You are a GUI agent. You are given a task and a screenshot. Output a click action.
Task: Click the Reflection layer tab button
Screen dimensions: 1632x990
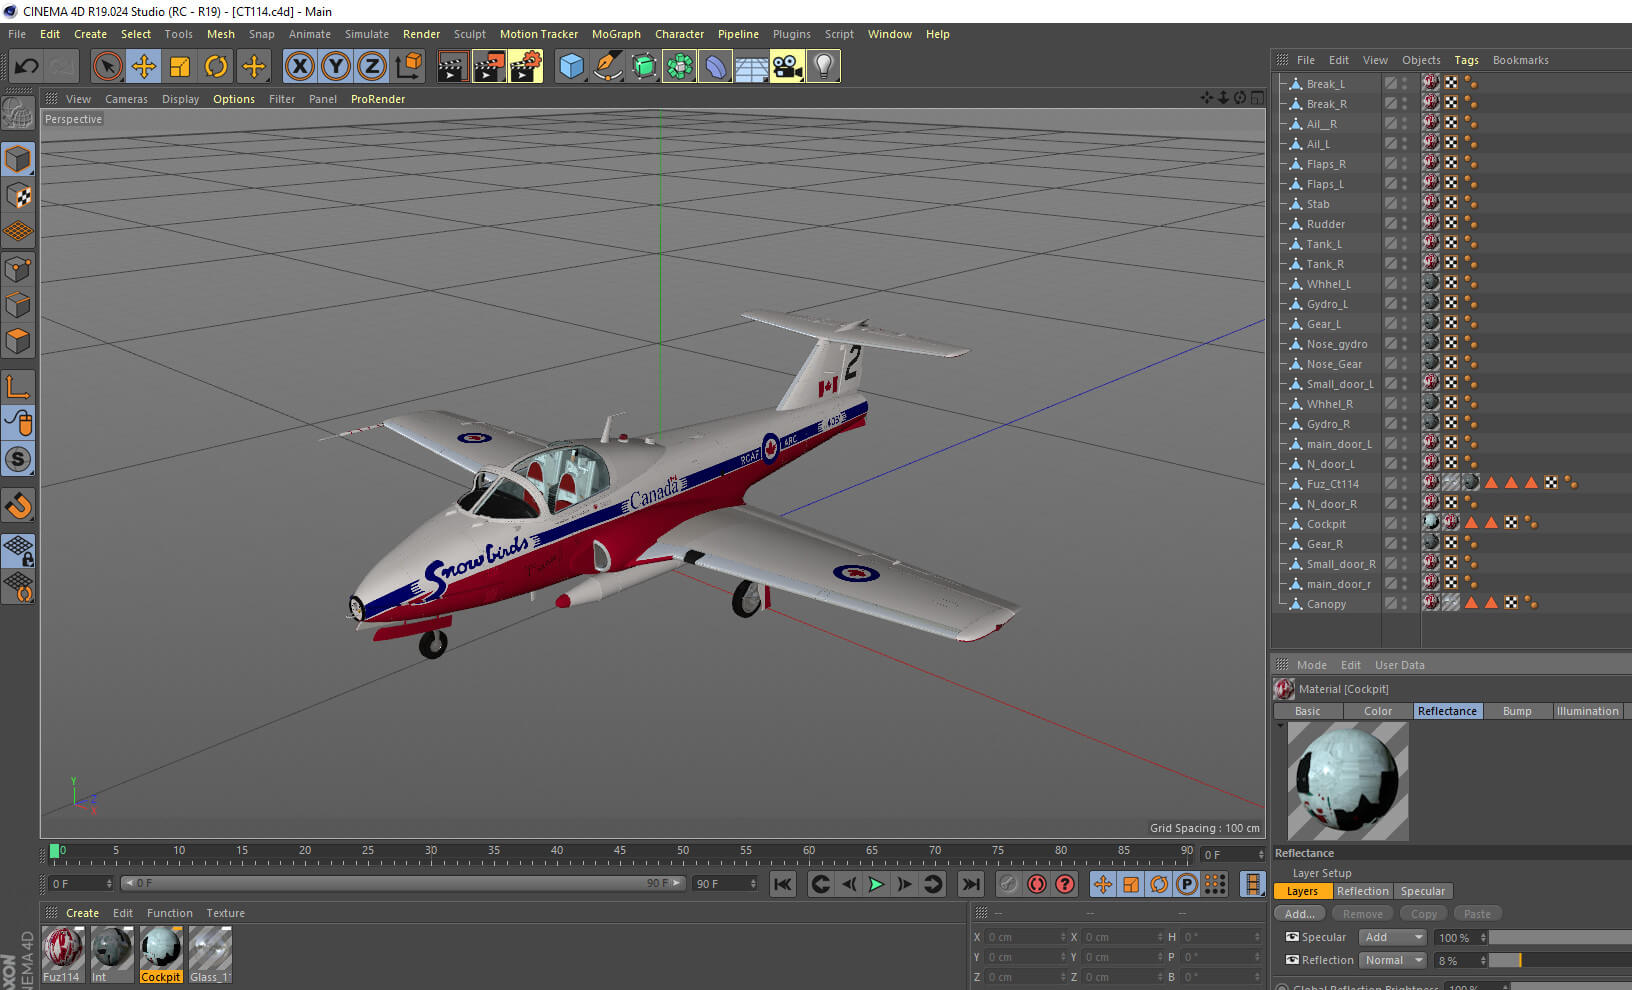coord(1363,891)
